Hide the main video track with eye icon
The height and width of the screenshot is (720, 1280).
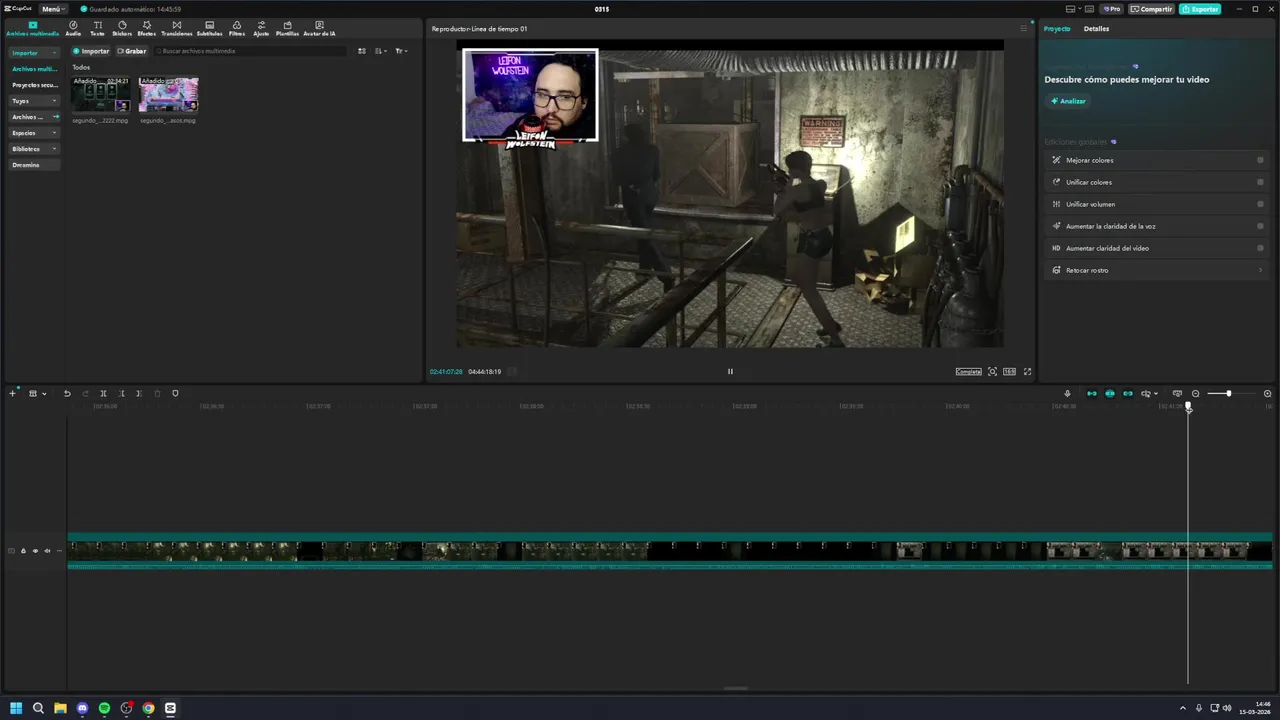35,551
